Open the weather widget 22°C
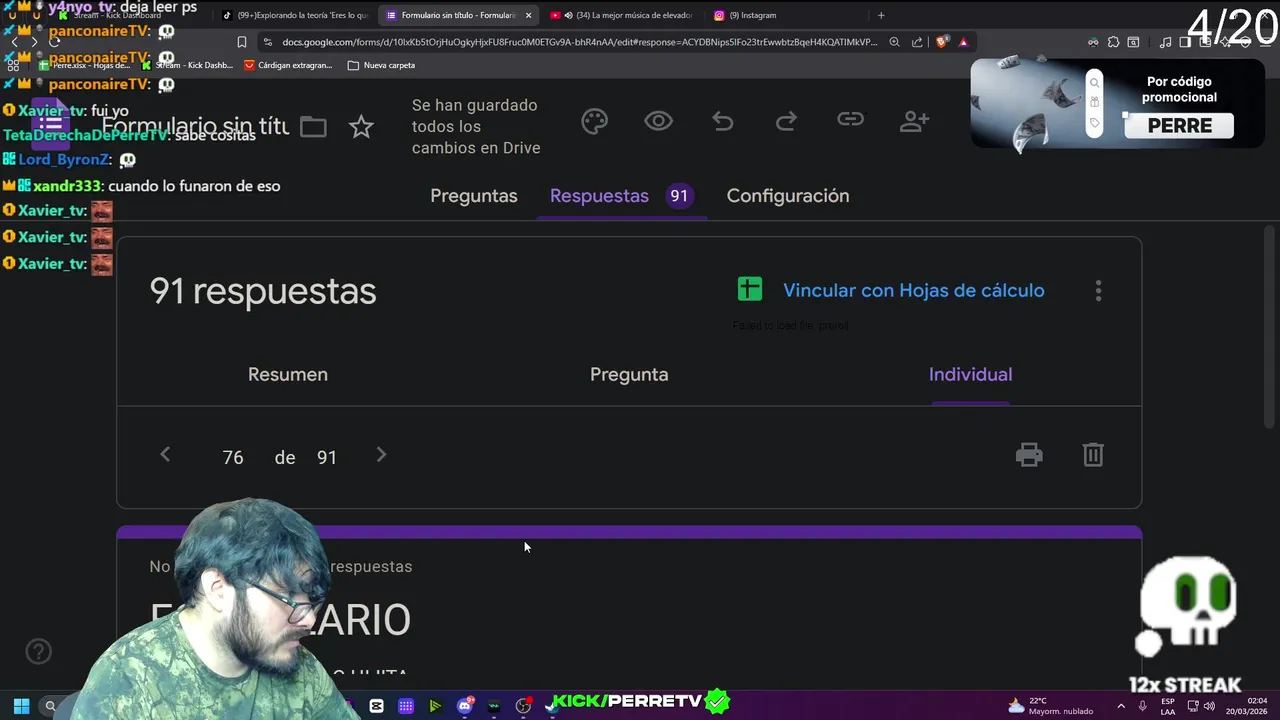The image size is (1280, 720). pos(1050,706)
